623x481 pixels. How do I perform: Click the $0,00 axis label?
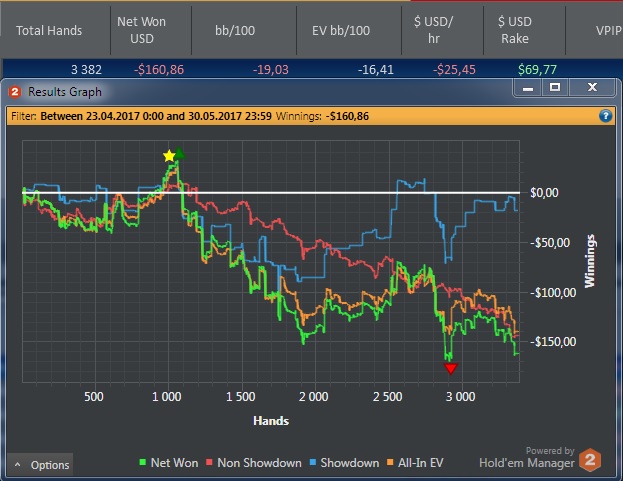pos(544,193)
